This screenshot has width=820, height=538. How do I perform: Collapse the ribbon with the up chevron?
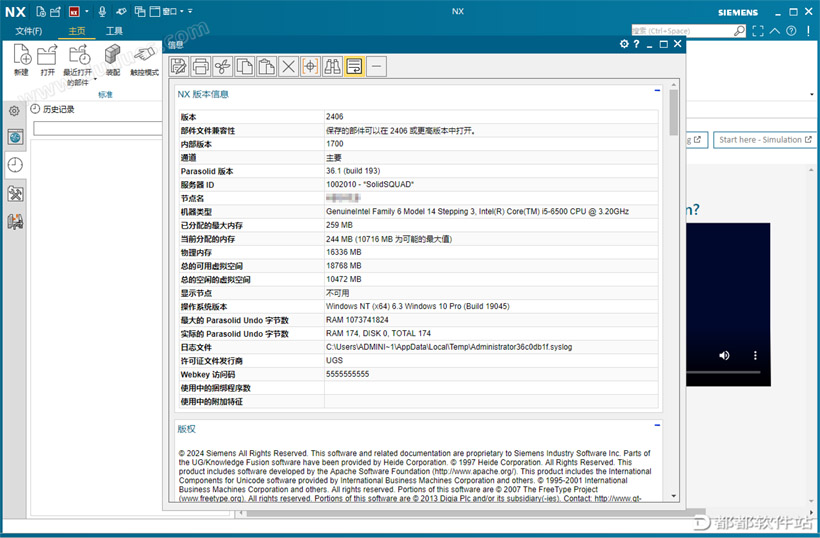775,31
